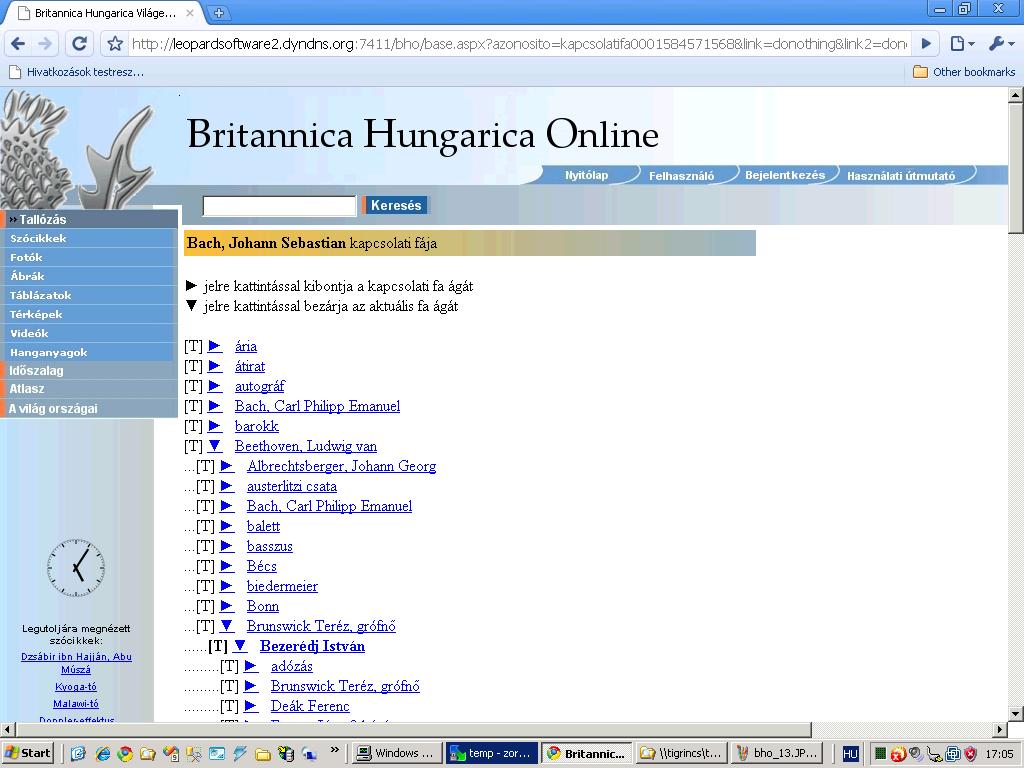
Task: Click the Keresés search button
Action: coord(396,205)
